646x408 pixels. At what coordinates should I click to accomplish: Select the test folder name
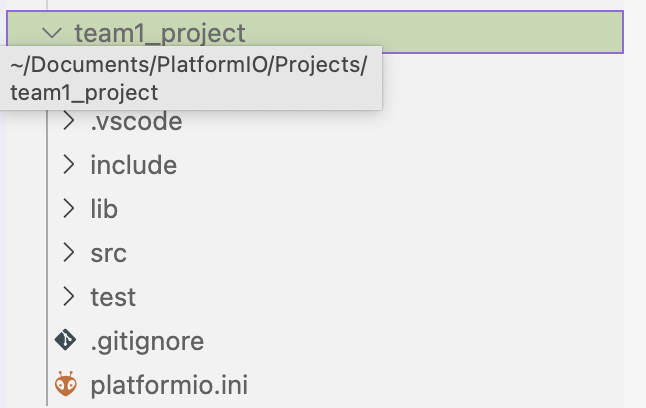[x=113, y=297]
